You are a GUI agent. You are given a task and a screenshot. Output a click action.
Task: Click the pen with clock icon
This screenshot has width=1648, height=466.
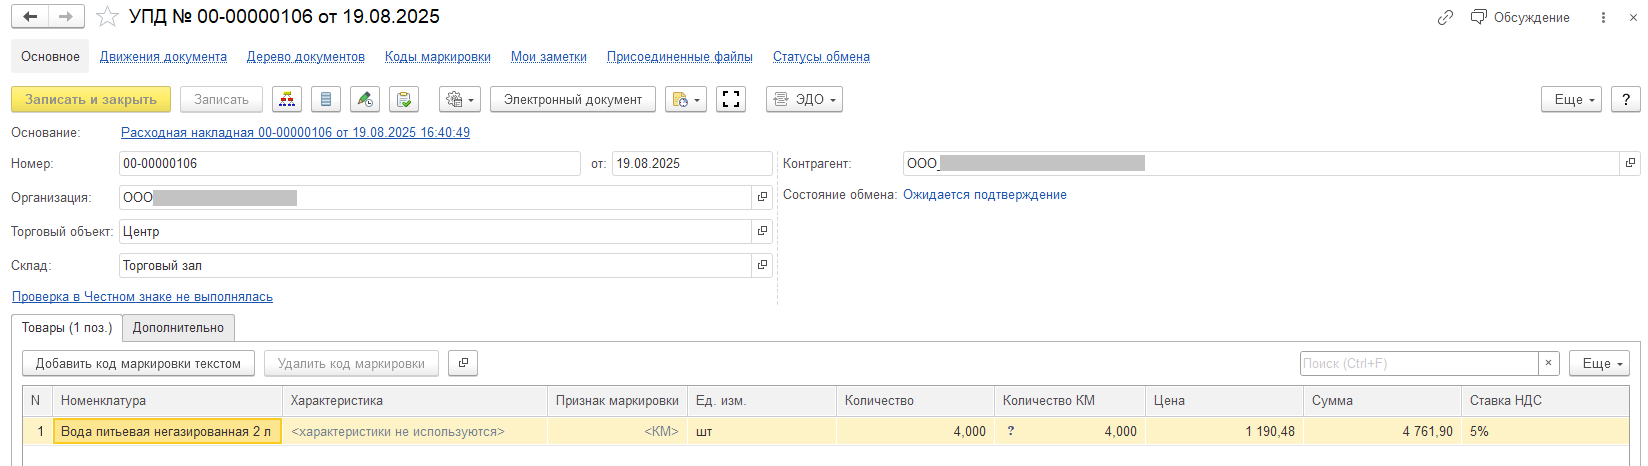[x=365, y=99]
